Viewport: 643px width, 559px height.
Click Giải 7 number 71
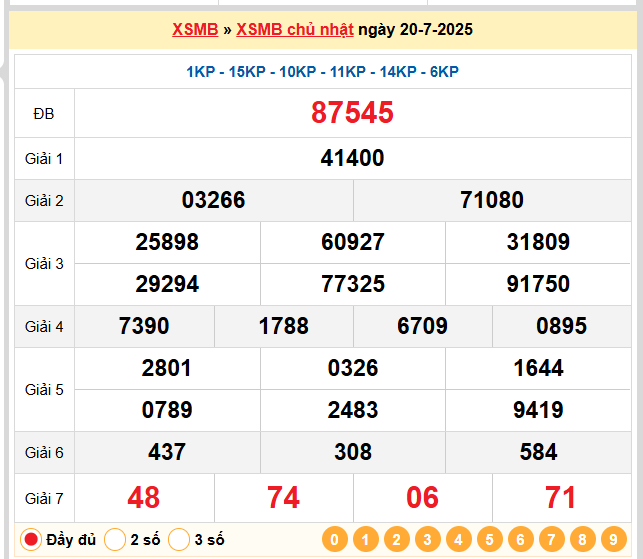(561, 498)
